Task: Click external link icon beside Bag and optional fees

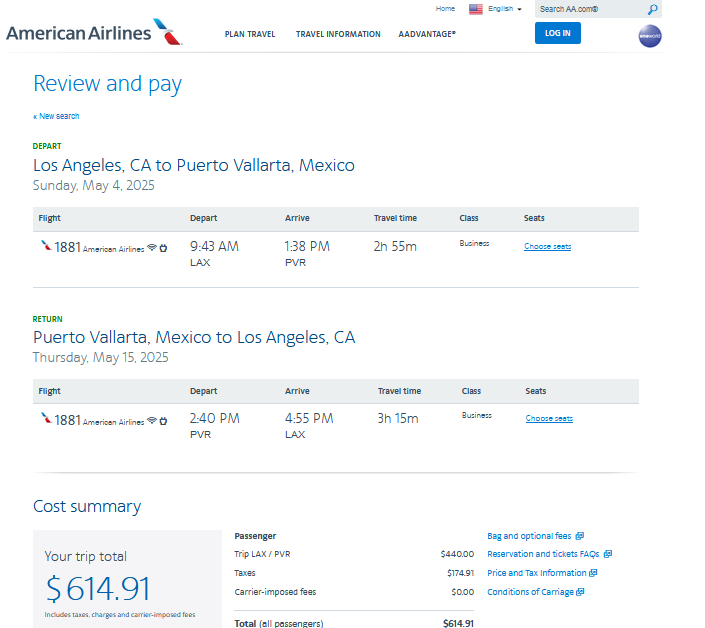Action: coord(580,536)
